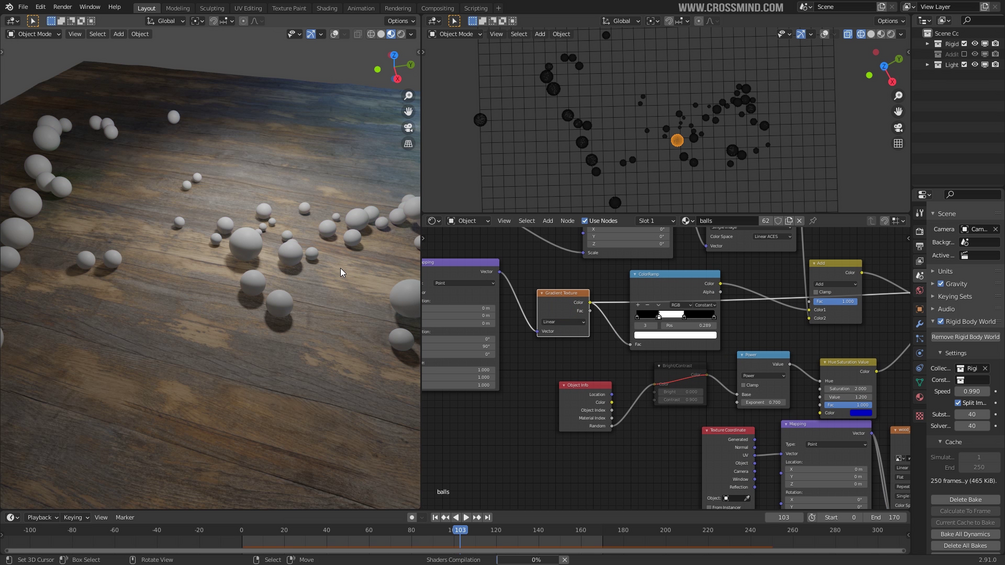The image size is (1005, 565).
Task: Open Output properties tab
Action: point(920,246)
